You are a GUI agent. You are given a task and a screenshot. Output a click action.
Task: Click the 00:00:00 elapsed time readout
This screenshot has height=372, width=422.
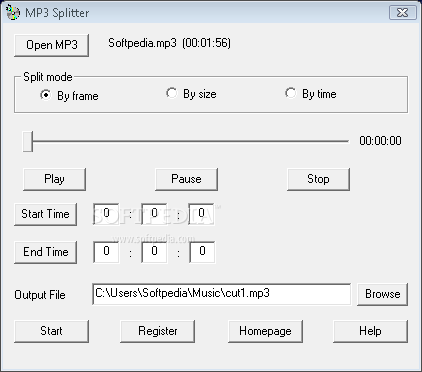380,141
